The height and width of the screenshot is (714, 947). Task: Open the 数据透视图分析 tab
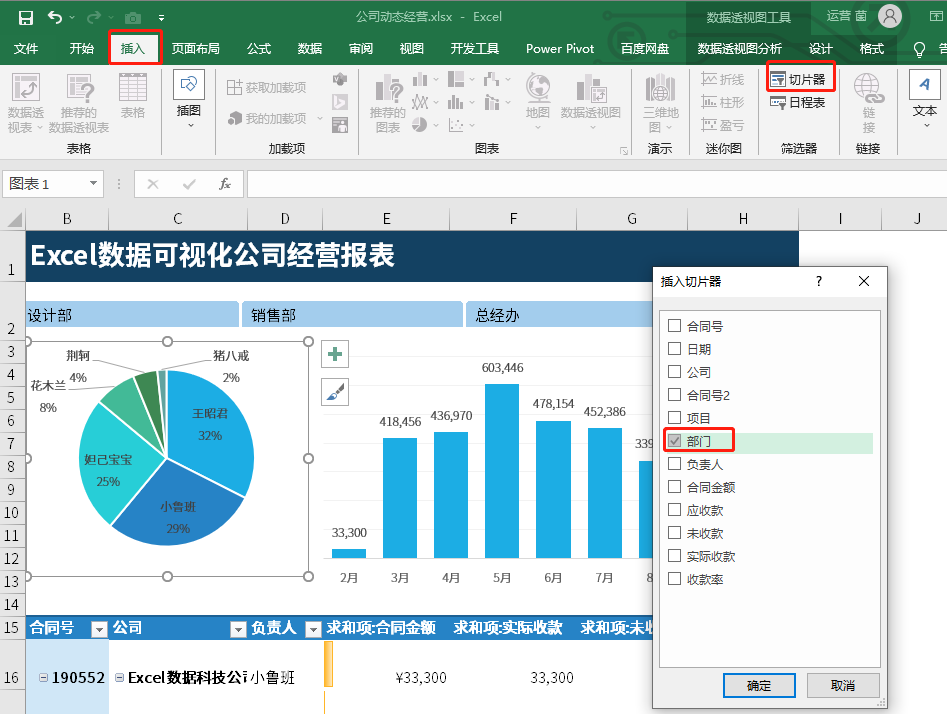coord(740,48)
